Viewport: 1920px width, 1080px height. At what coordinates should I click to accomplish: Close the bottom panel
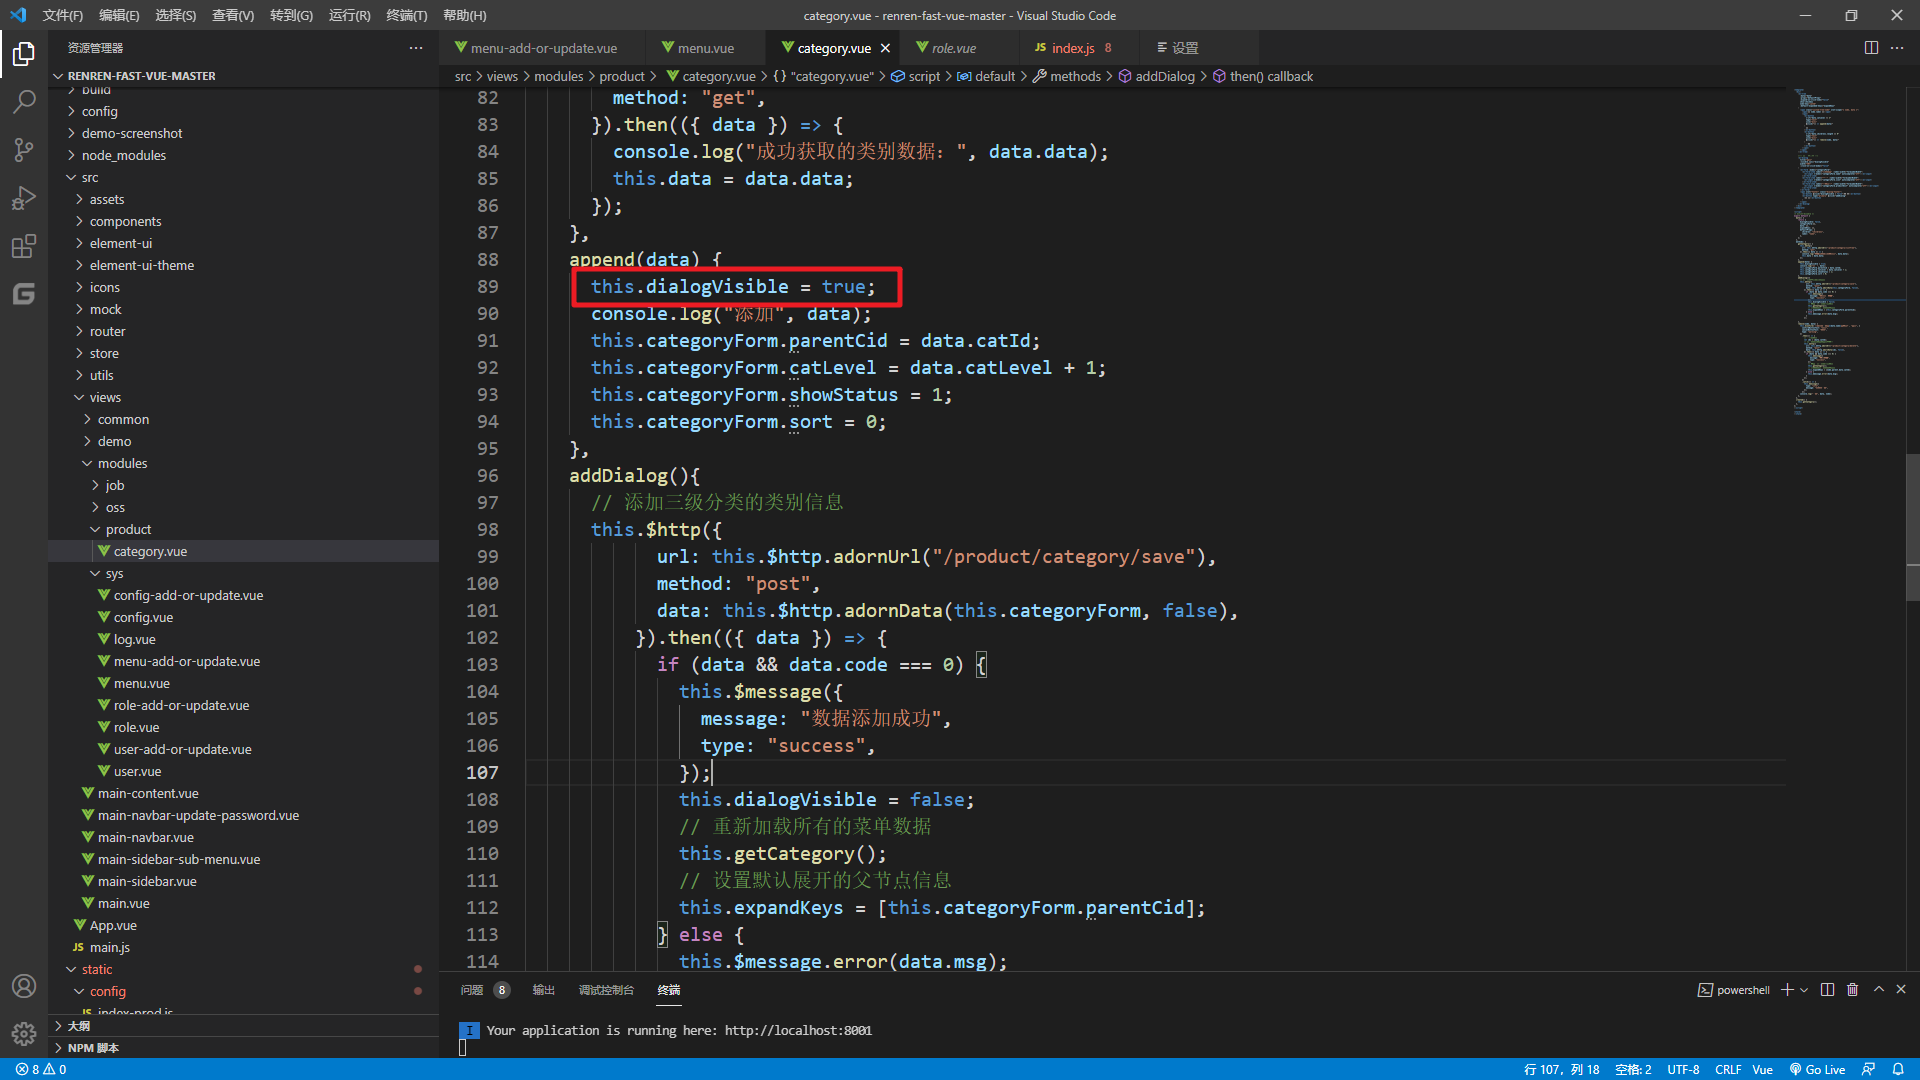click(x=1901, y=990)
